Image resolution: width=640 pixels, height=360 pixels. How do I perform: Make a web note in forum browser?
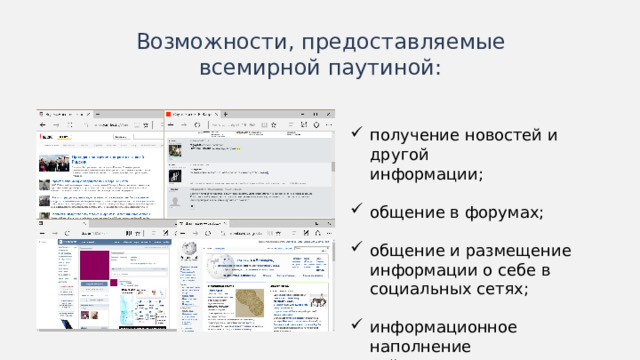[x=304, y=125]
